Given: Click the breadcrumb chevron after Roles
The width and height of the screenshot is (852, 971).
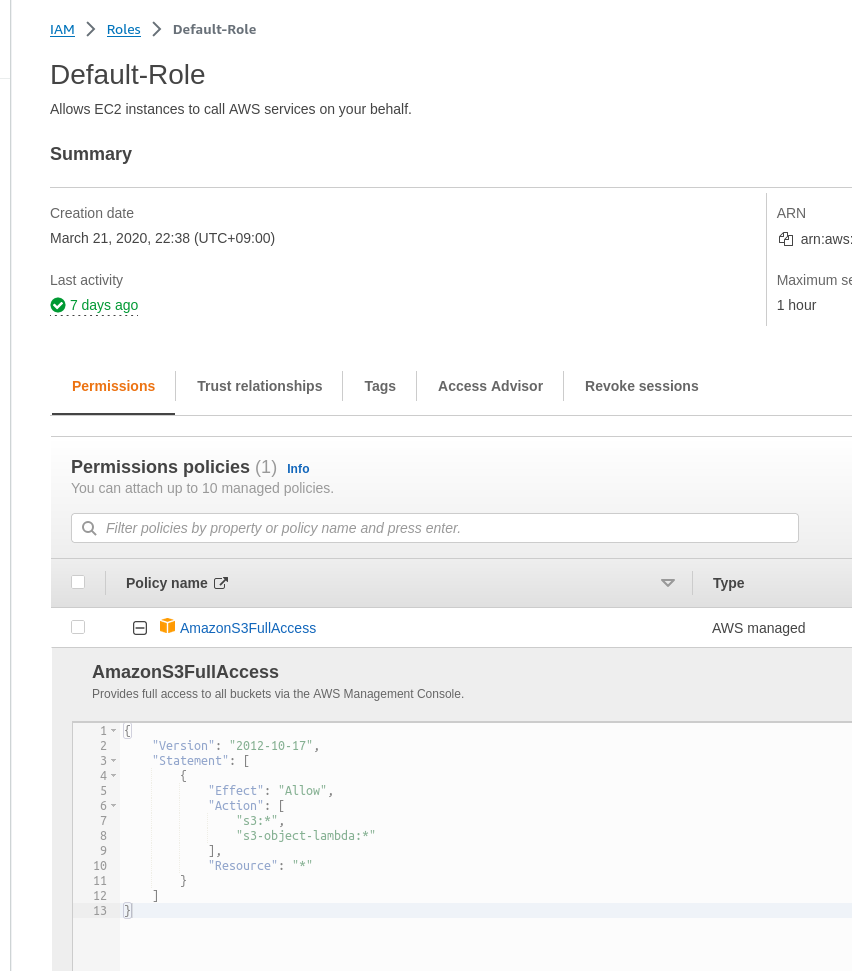Looking at the screenshot, I should [157, 29].
